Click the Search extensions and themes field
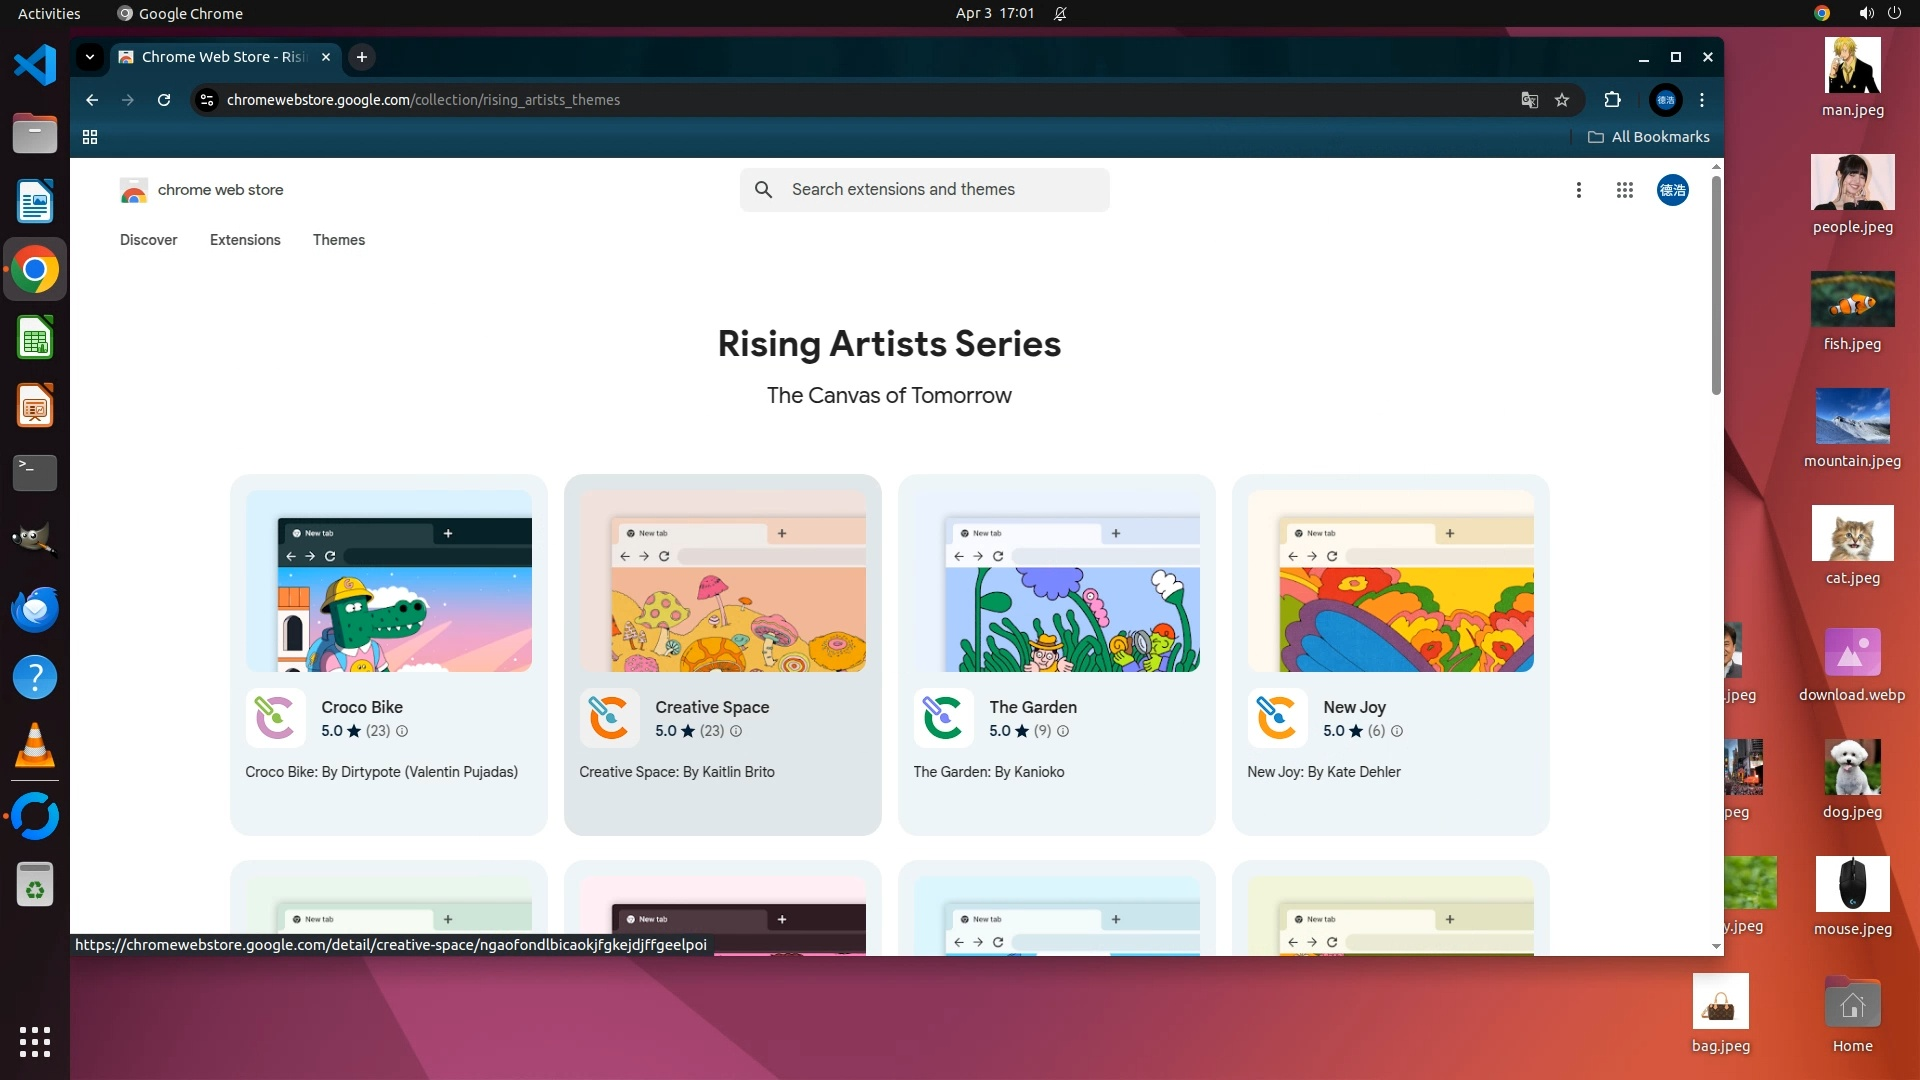The width and height of the screenshot is (1920, 1080). coord(925,190)
